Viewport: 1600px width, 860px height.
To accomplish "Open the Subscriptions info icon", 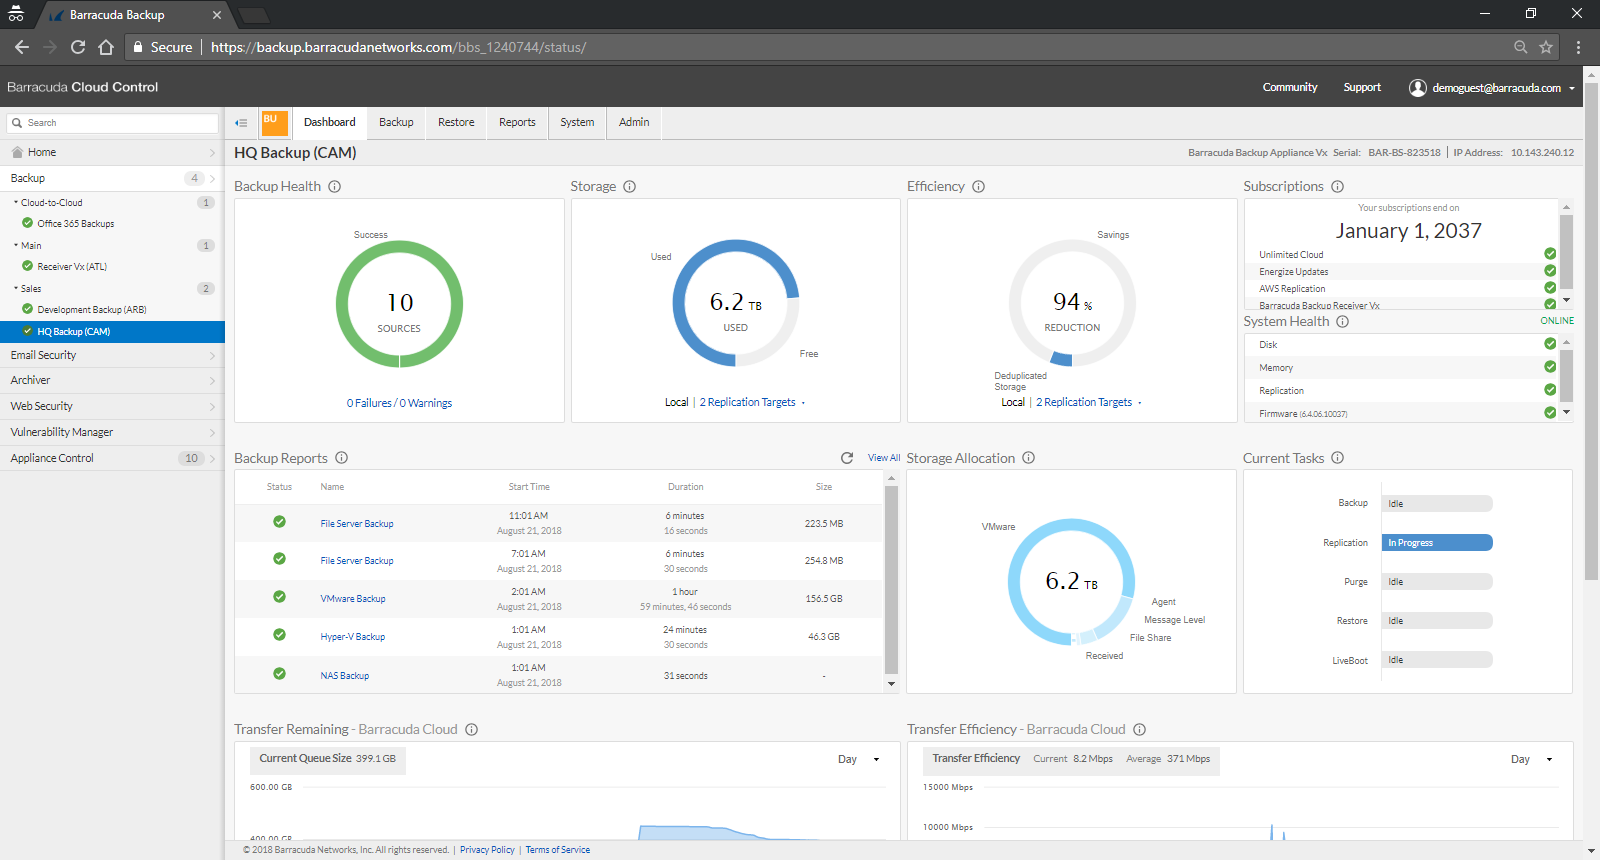I will coord(1338,187).
